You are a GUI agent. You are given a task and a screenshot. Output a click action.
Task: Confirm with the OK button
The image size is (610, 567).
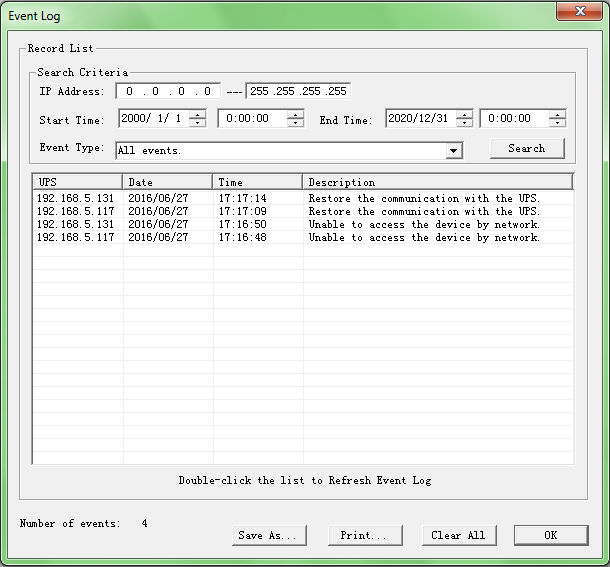point(550,535)
